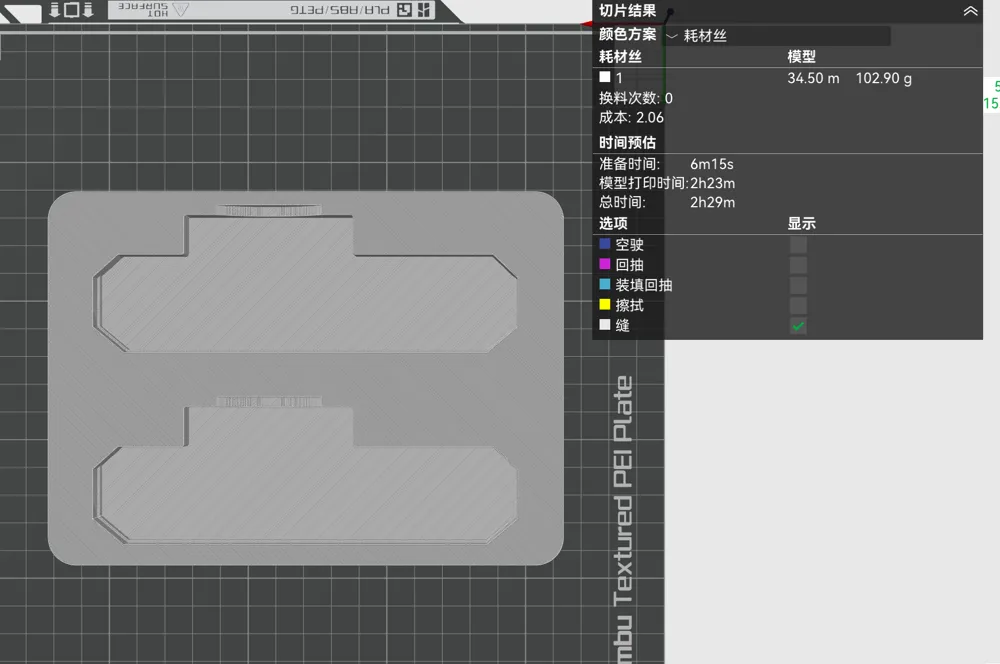Click the 耗材丝 column header
1000x664 pixels.
(620, 57)
